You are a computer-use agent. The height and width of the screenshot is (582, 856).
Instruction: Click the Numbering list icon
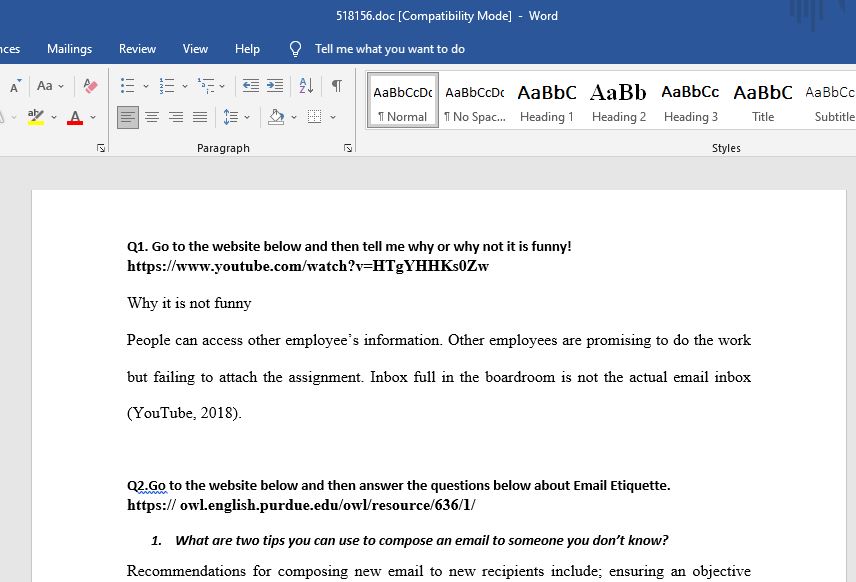coord(167,86)
